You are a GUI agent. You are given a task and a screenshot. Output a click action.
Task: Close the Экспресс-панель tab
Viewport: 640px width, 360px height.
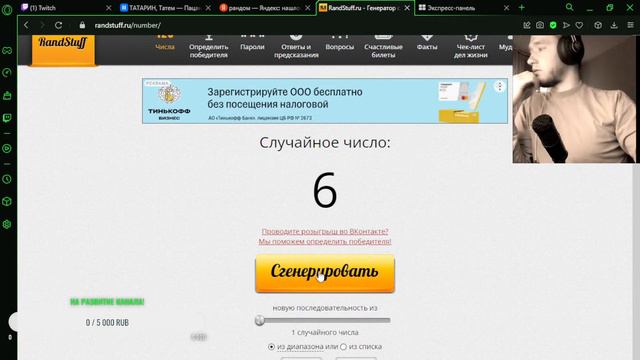(507, 8)
